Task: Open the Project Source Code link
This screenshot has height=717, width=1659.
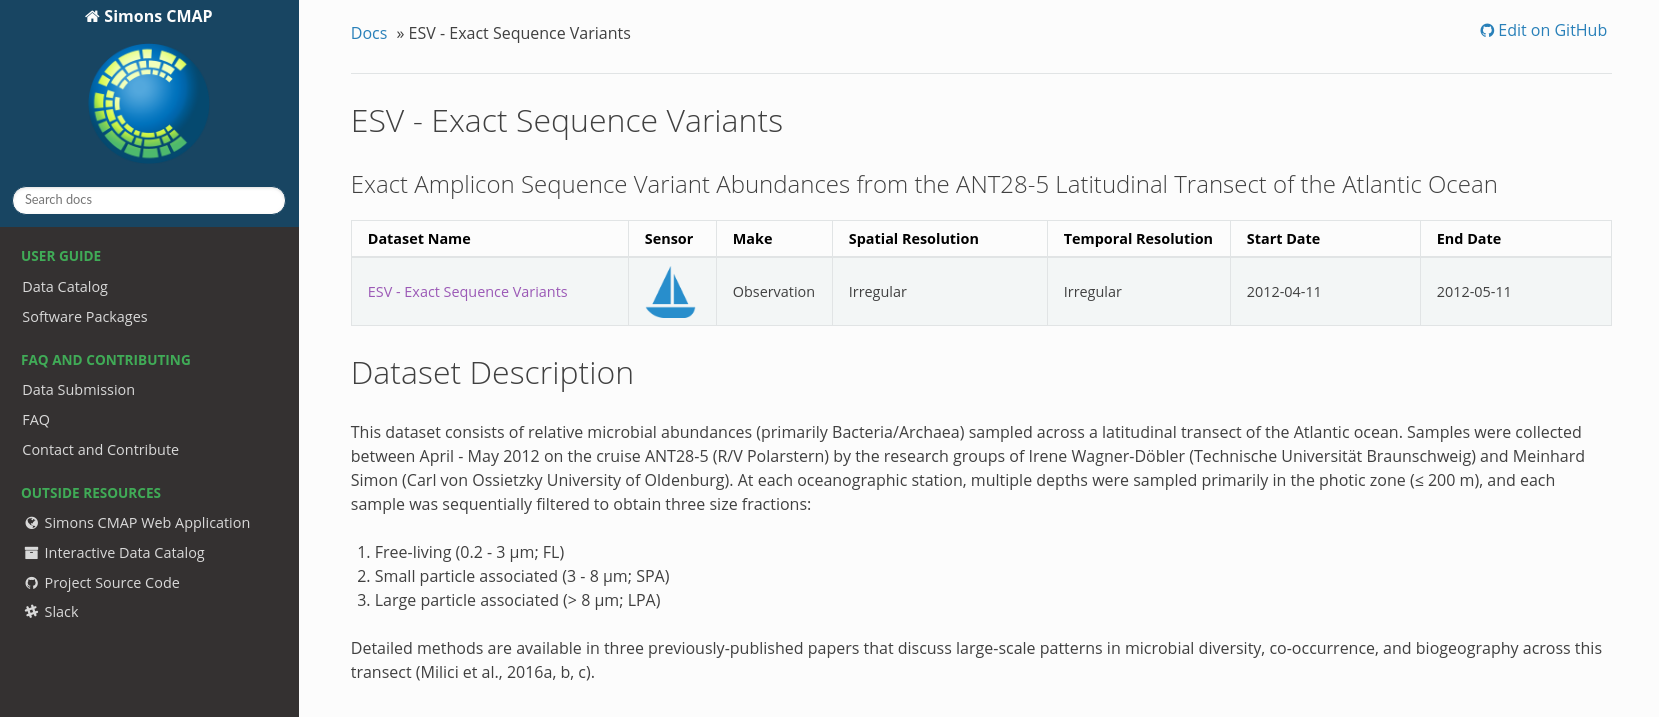Action: (112, 583)
